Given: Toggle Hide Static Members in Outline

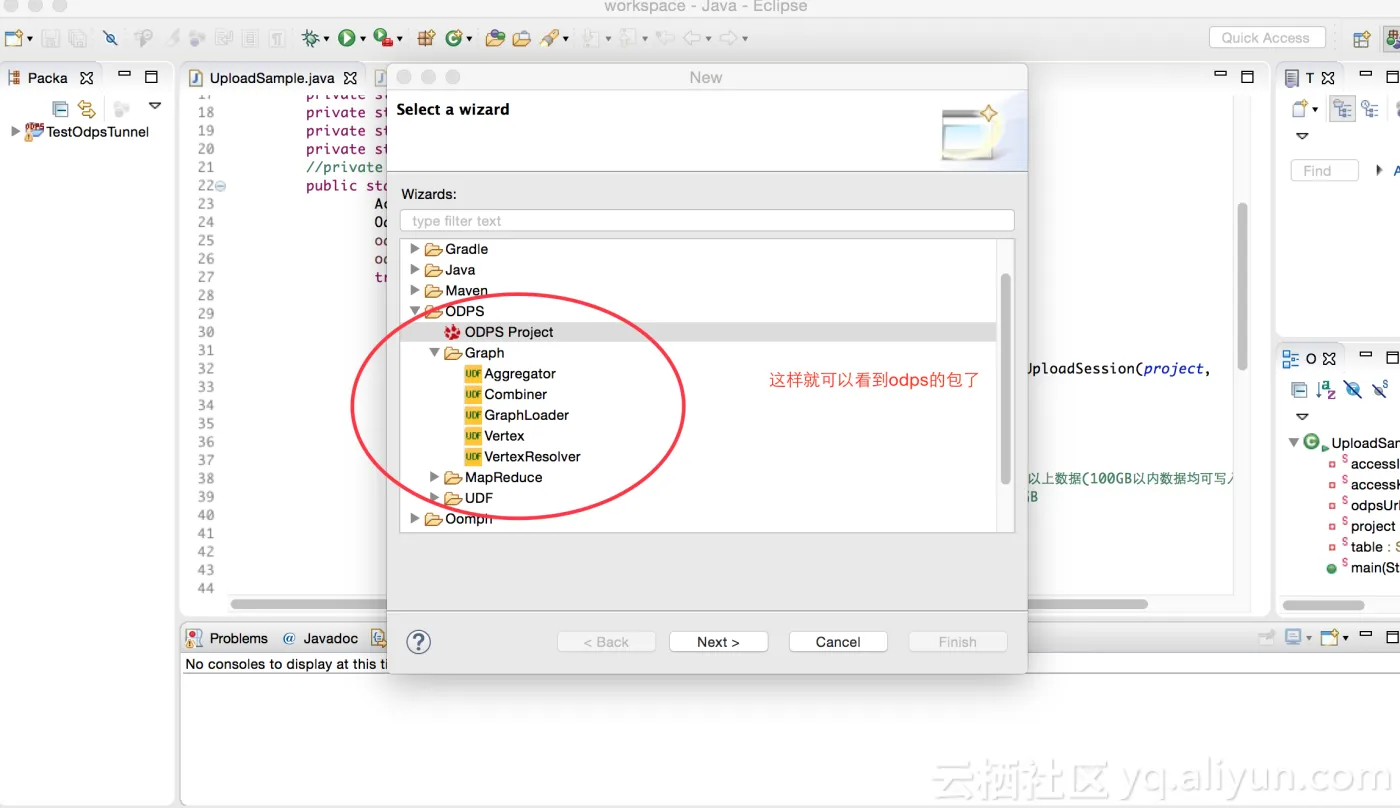Looking at the screenshot, I should (x=1380, y=390).
